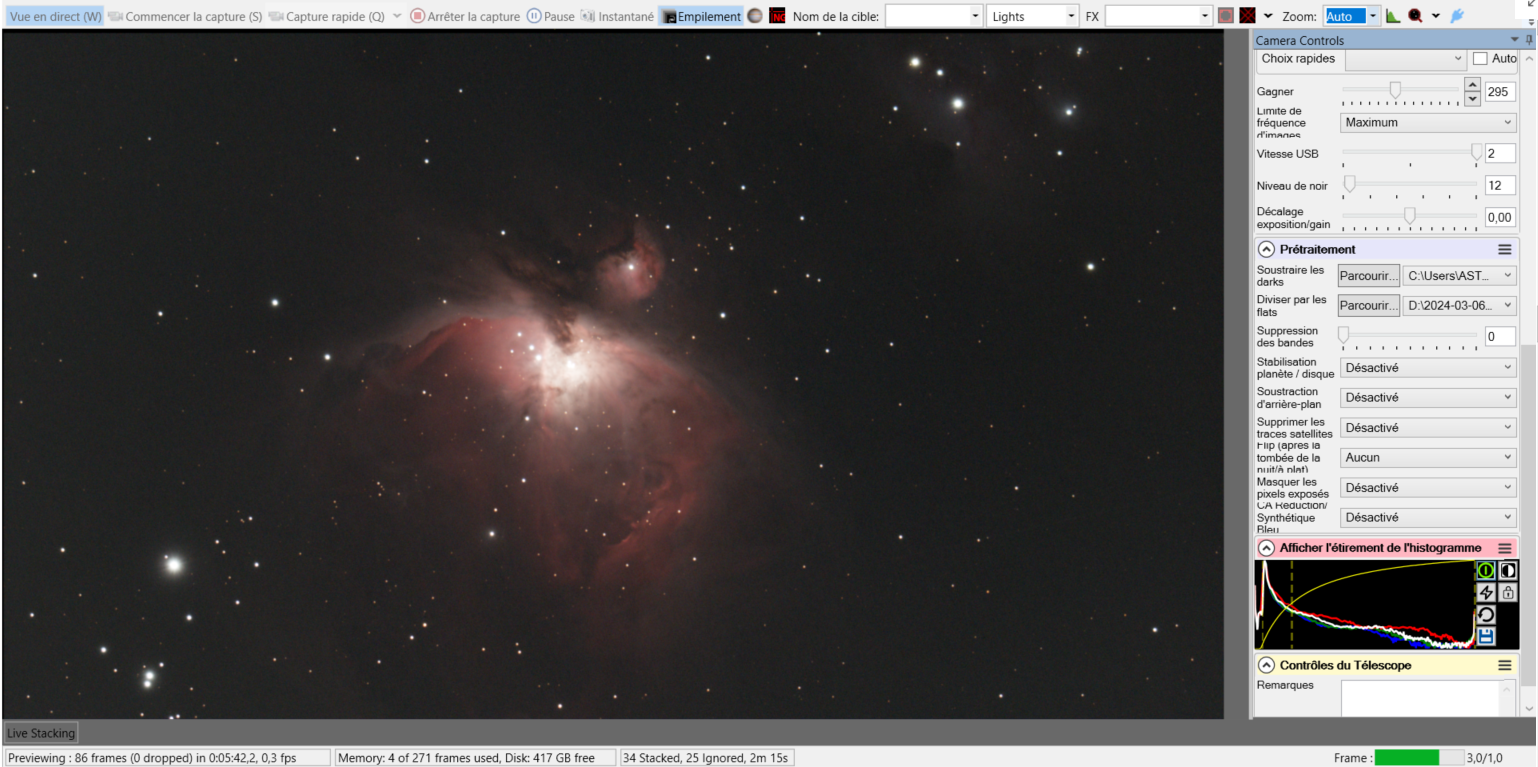1538x767 pixels.
Task: Click the padlock icon in histogram panel
Action: 1507,592
